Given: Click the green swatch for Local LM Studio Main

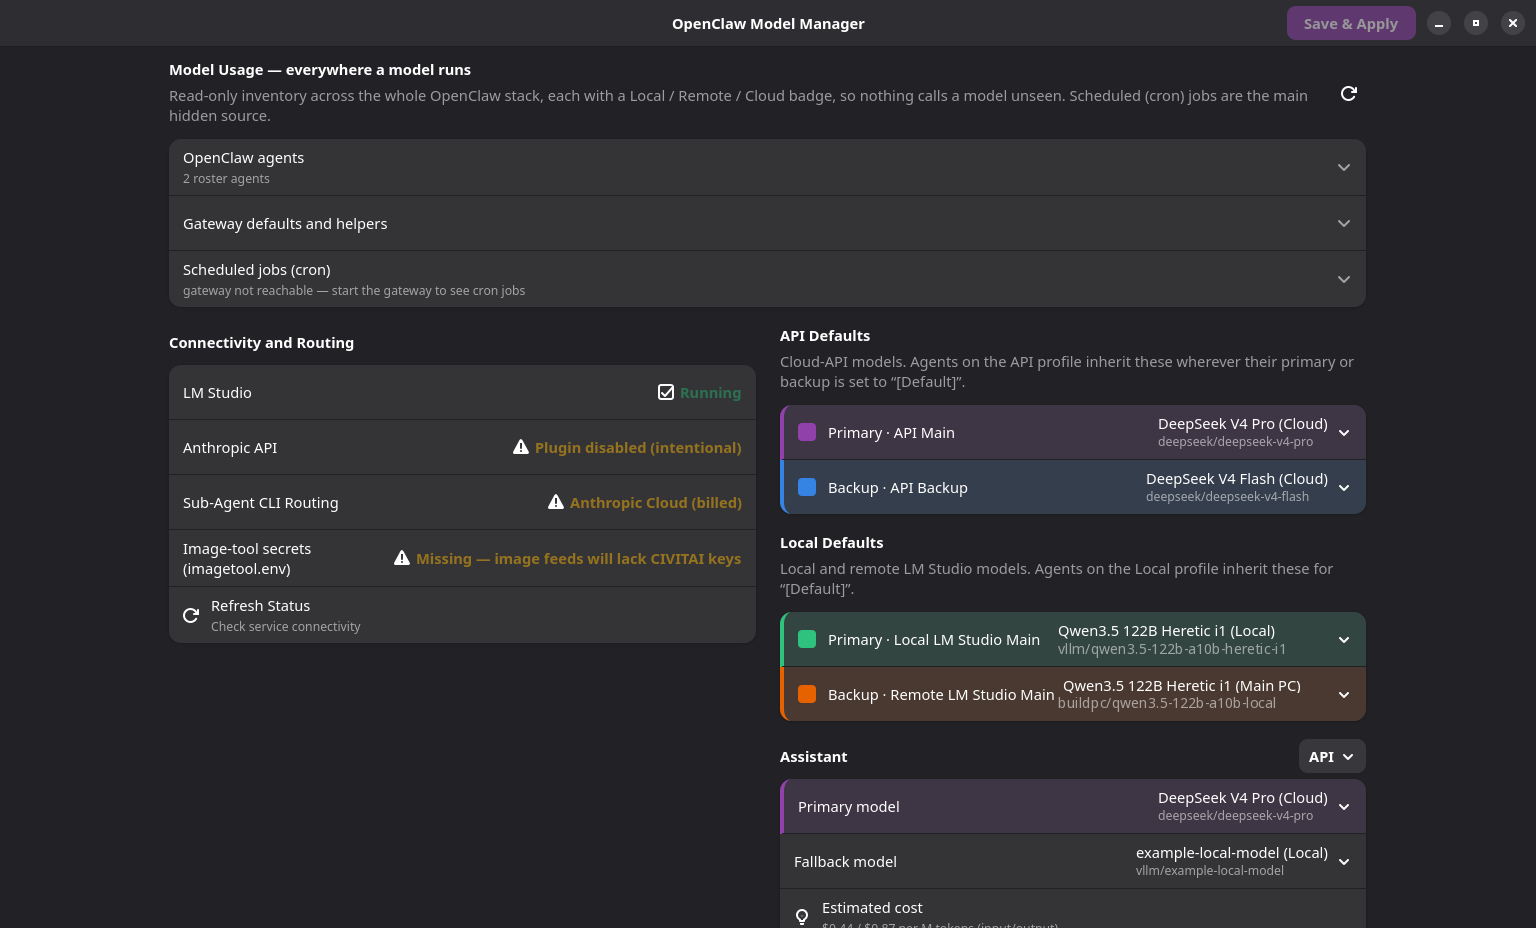Looking at the screenshot, I should 807,640.
